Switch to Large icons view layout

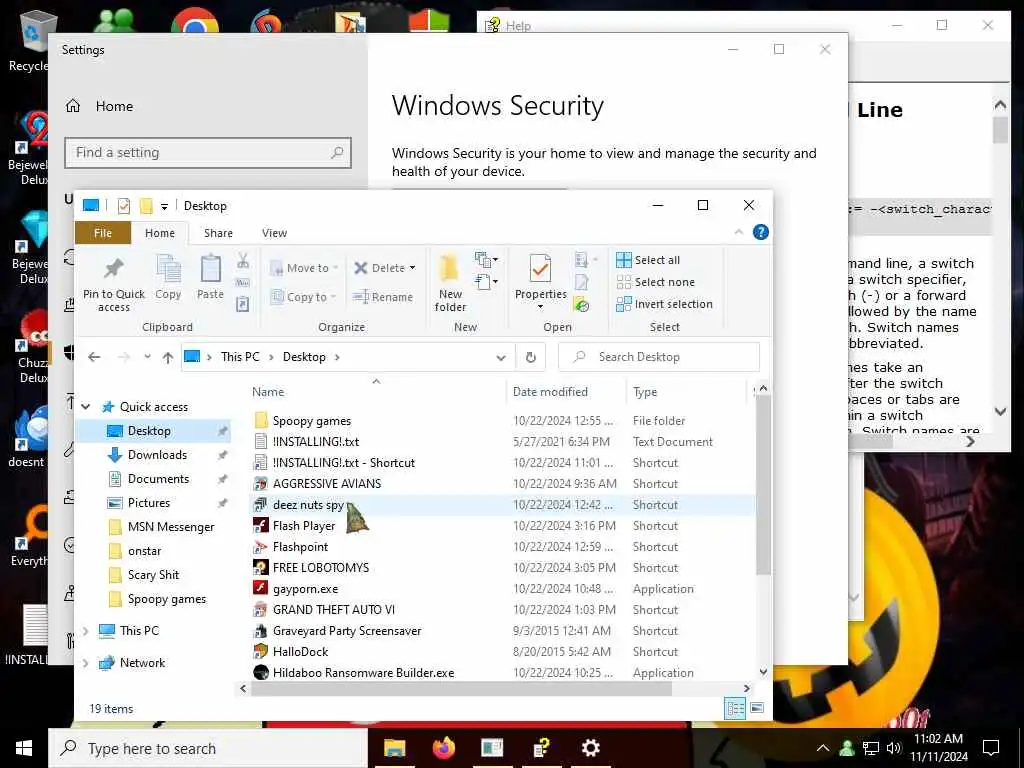(757, 709)
